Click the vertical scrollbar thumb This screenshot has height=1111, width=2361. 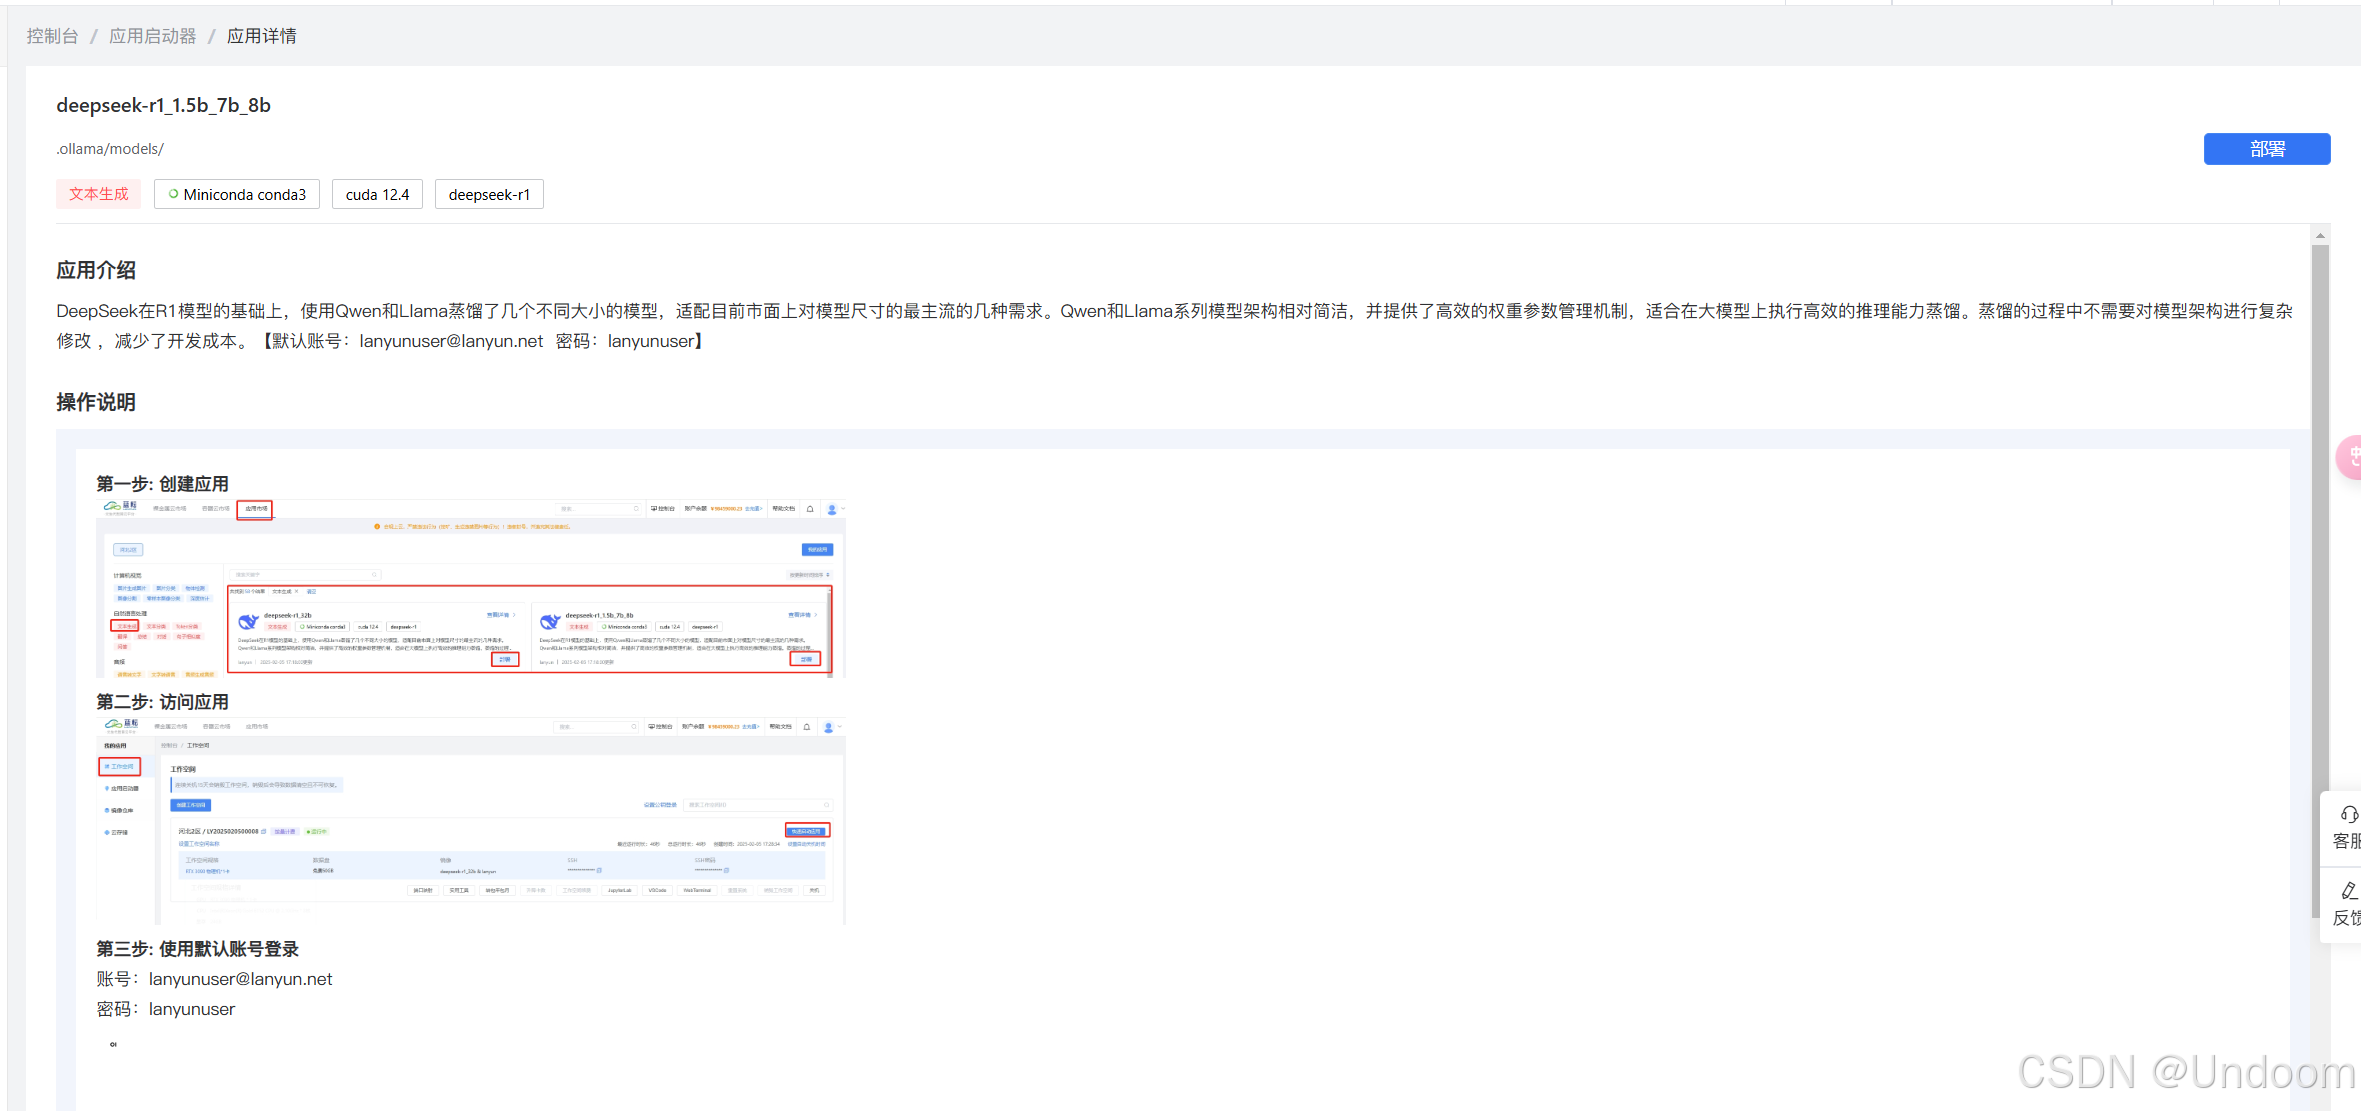point(2320,580)
